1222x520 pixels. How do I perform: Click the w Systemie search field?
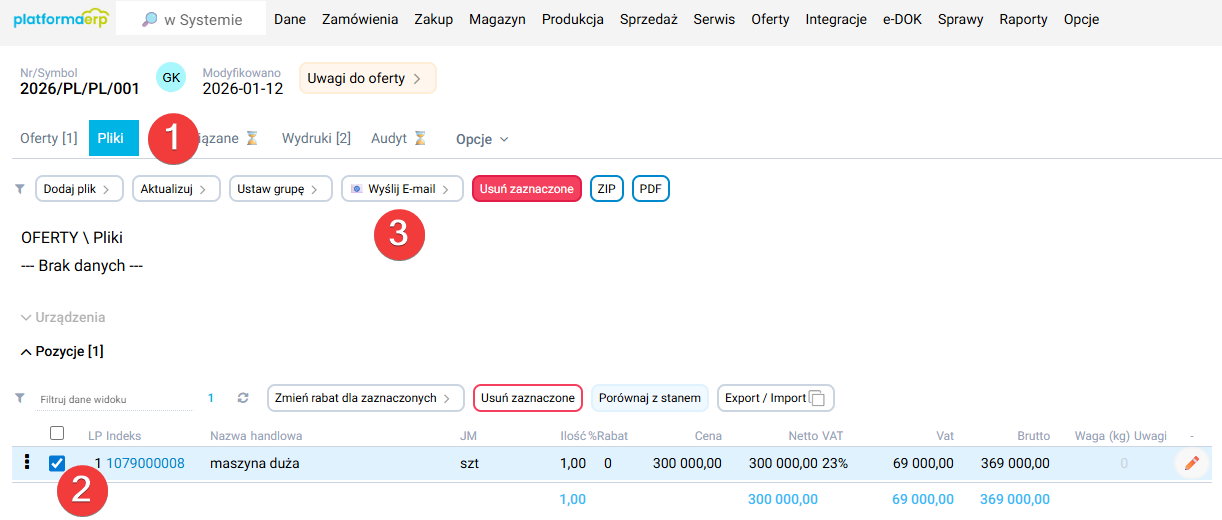pyautogui.click(x=191, y=19)
